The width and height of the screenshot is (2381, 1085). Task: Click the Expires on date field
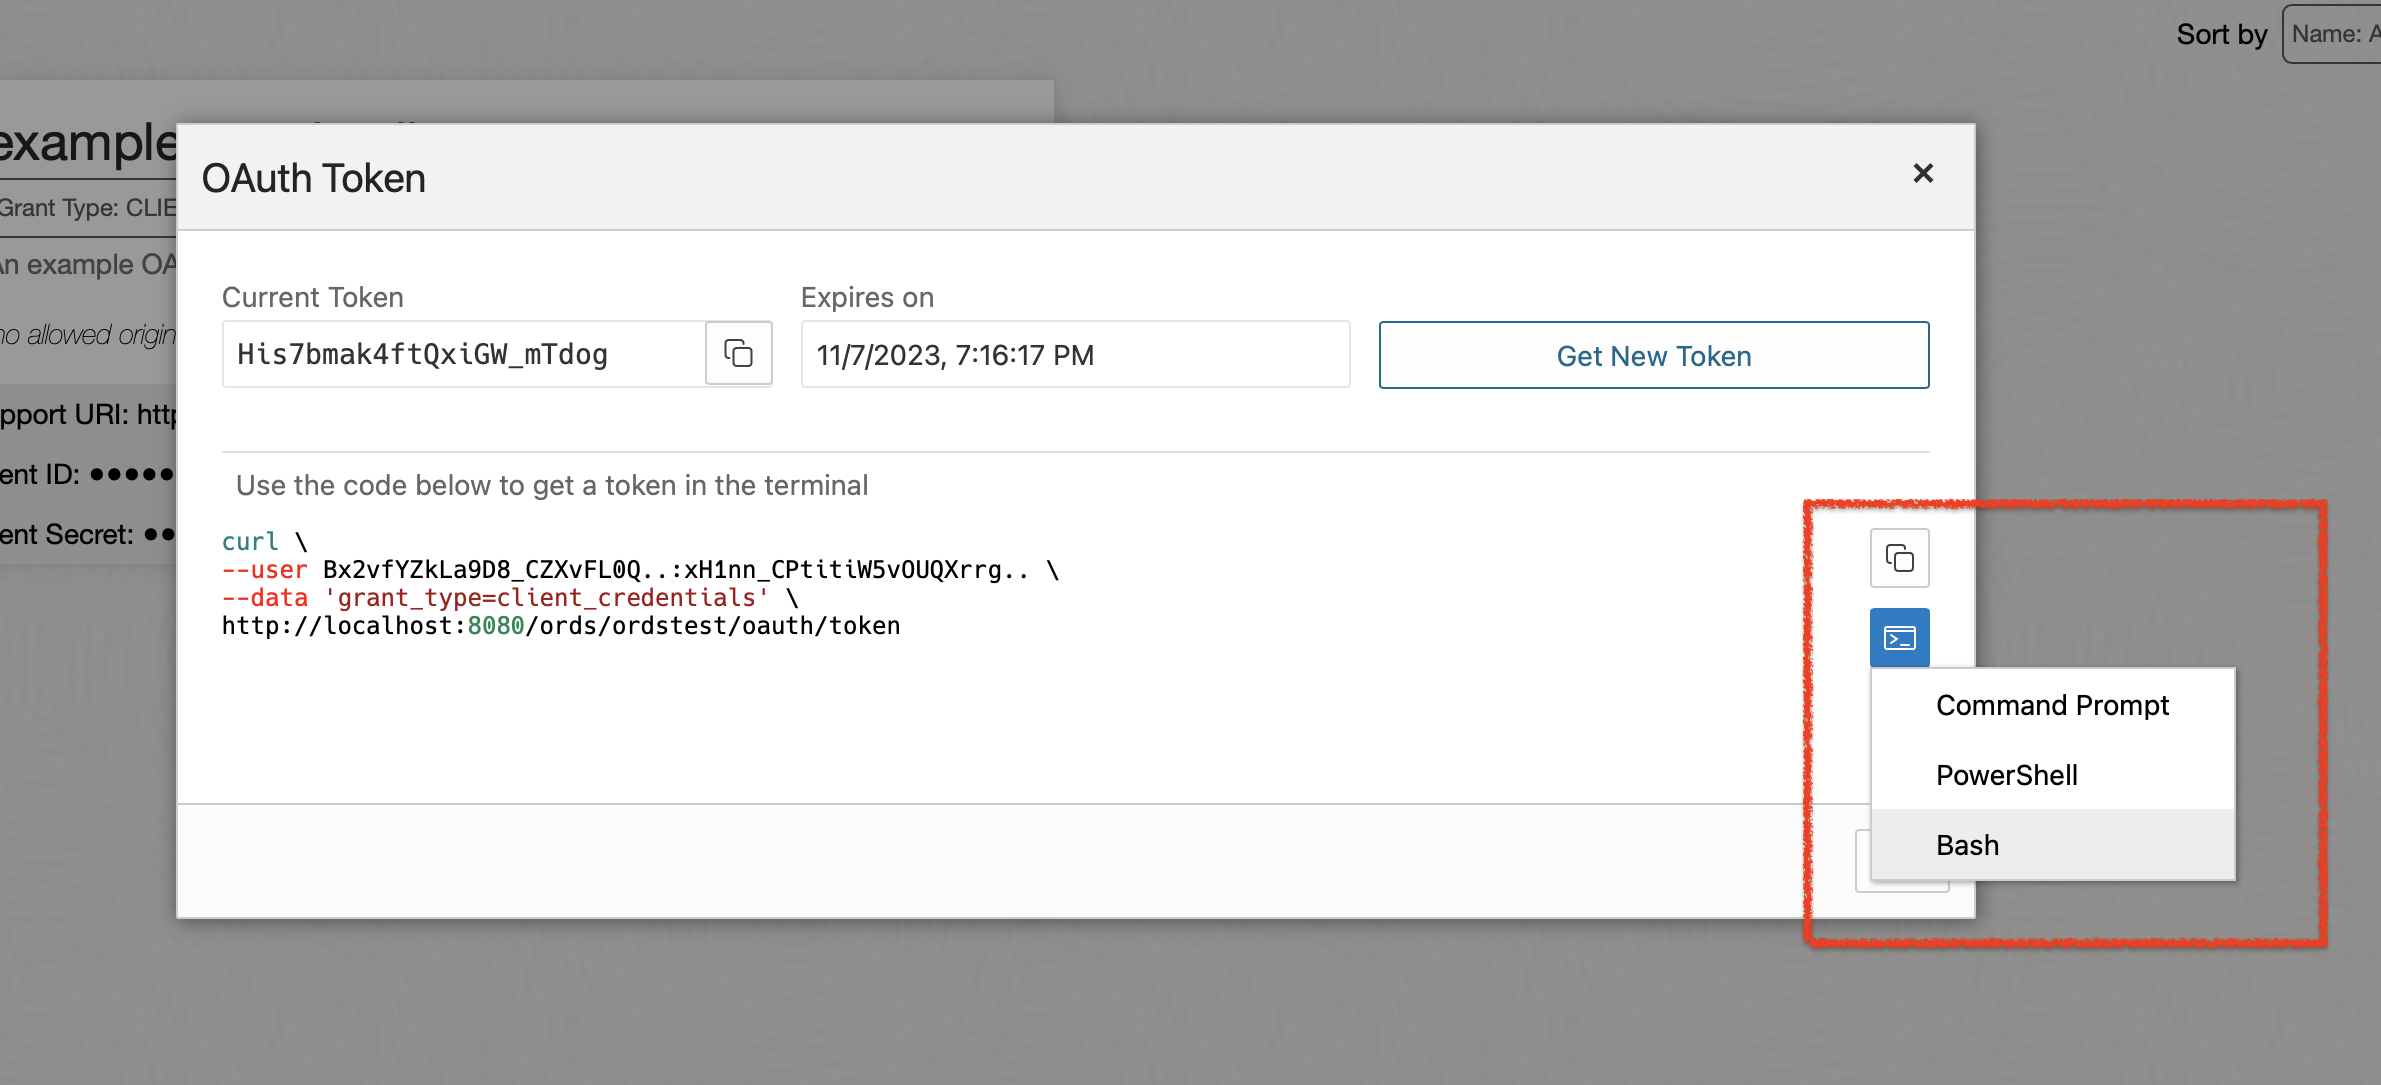tap(1074, 355)
